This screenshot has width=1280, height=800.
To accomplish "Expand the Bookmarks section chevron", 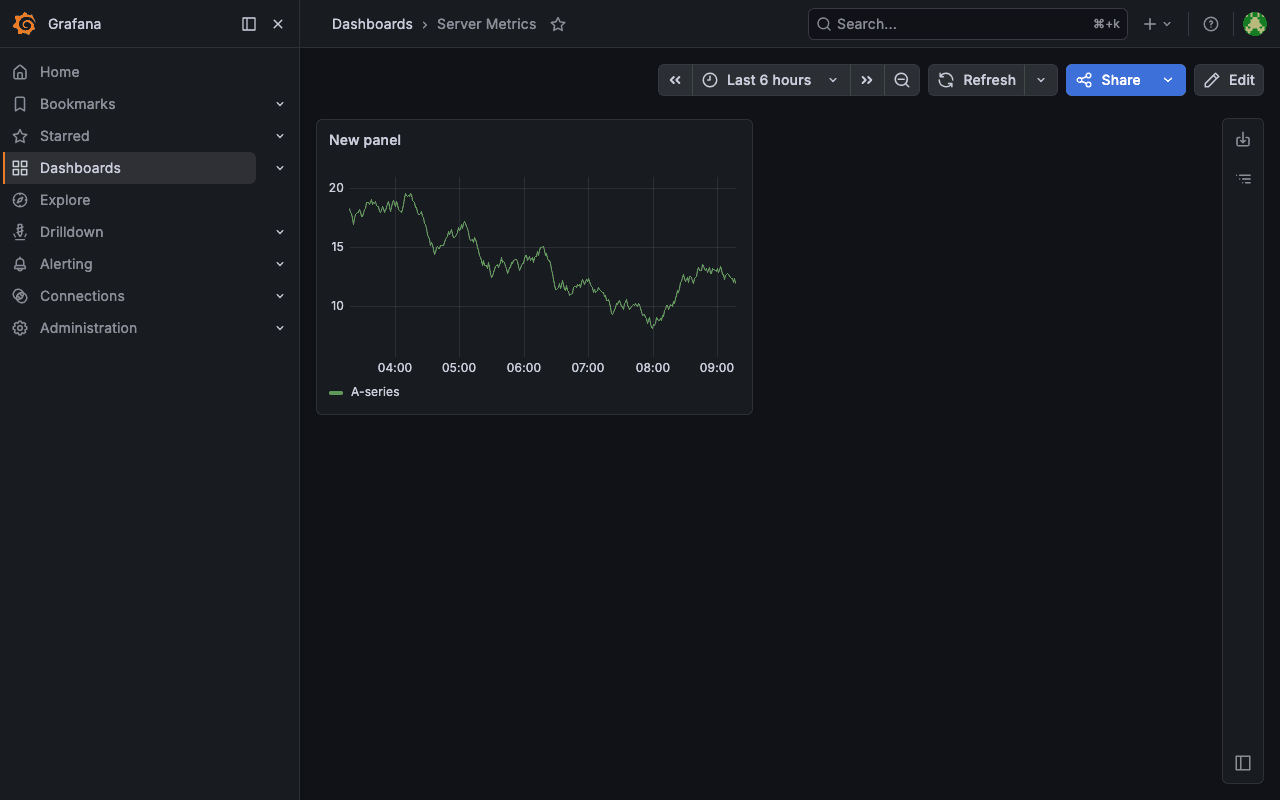I will pos(280,104).
